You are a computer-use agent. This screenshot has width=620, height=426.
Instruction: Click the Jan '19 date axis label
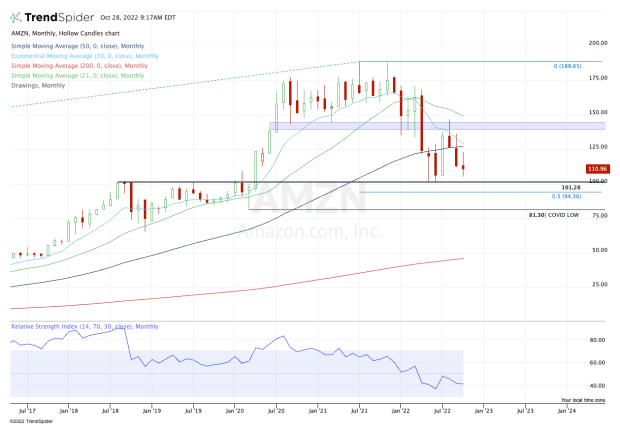click(x=152, y=411)
